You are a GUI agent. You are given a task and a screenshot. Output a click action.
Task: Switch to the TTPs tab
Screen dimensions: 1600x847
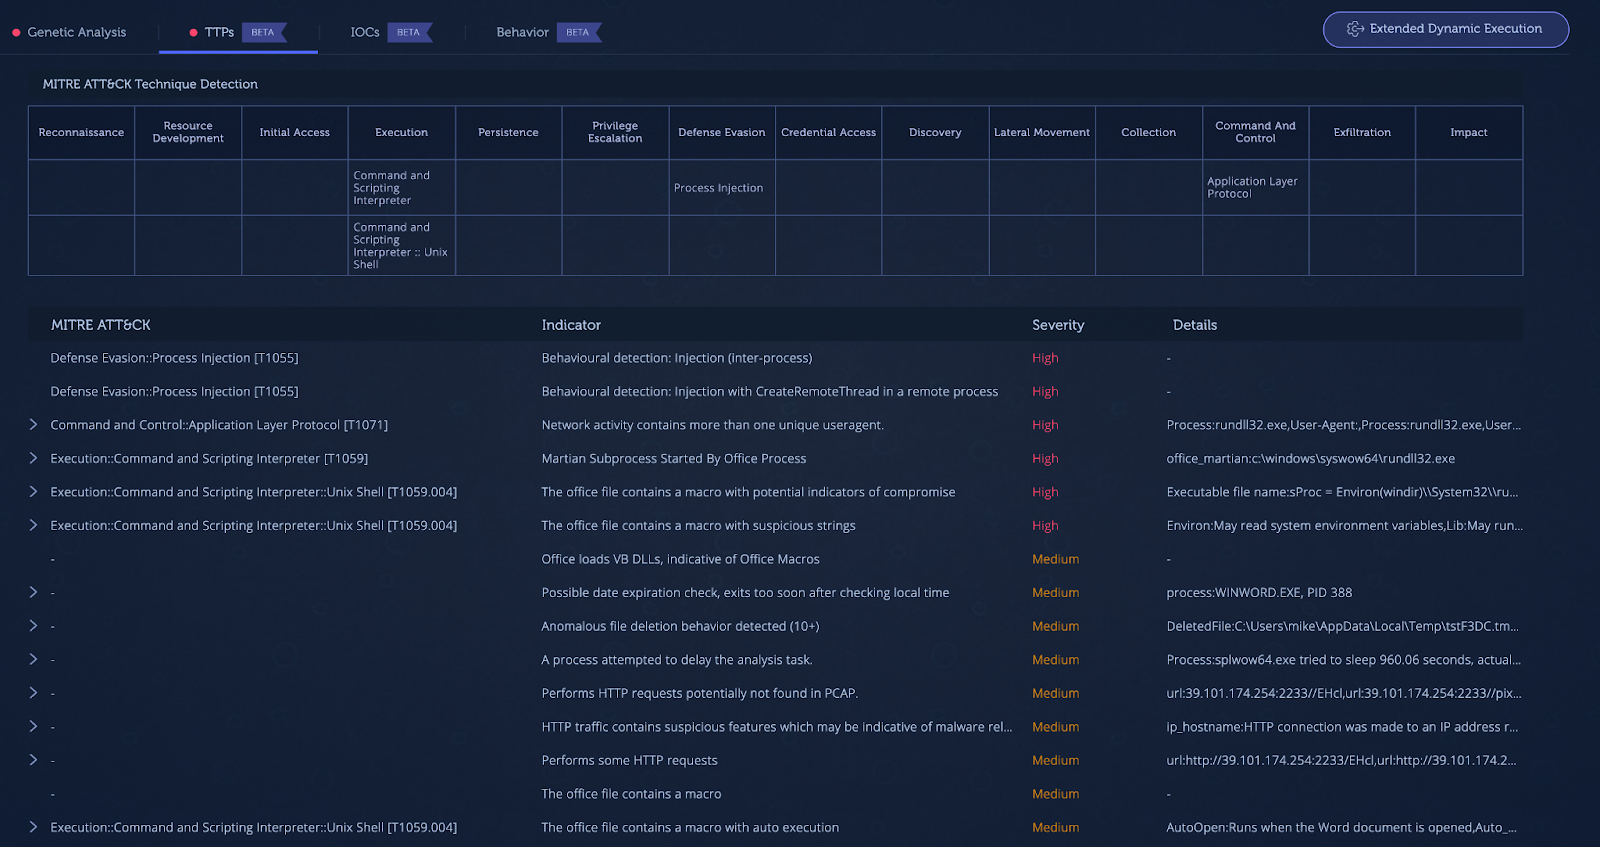[219, 32]
